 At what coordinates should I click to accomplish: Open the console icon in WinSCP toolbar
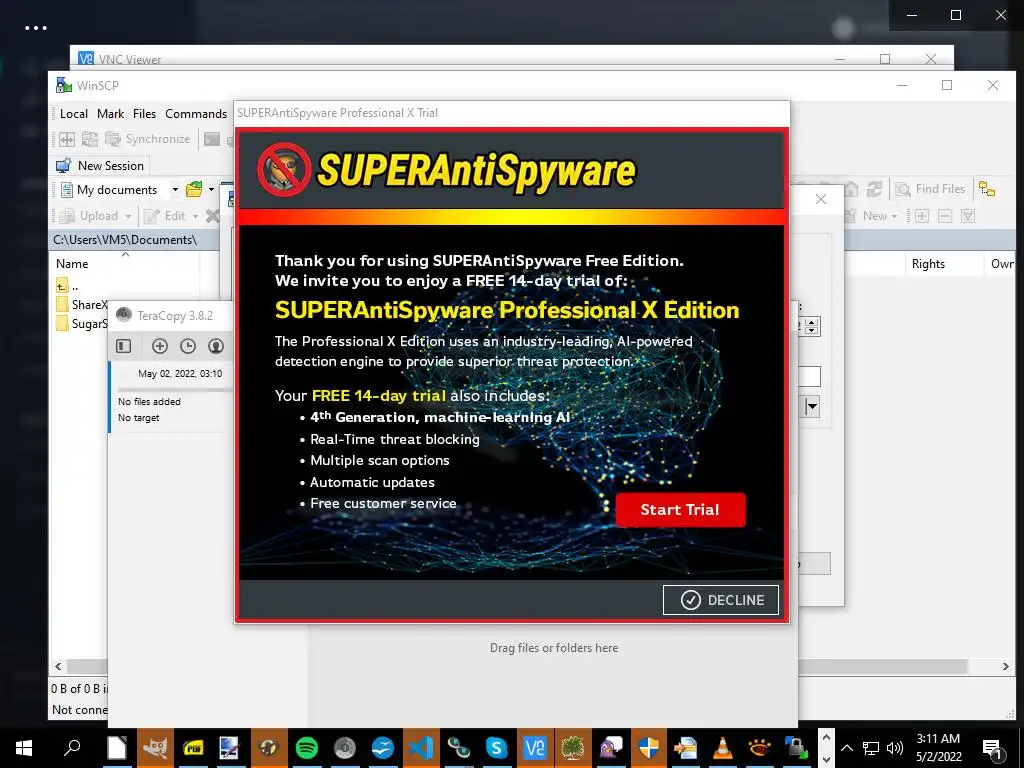click(212, 139)
